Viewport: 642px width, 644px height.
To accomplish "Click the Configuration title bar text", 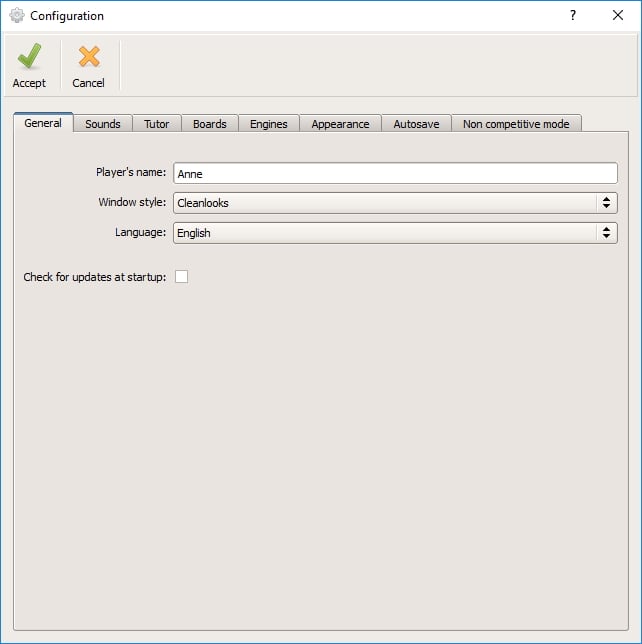I will click(67, 16).
